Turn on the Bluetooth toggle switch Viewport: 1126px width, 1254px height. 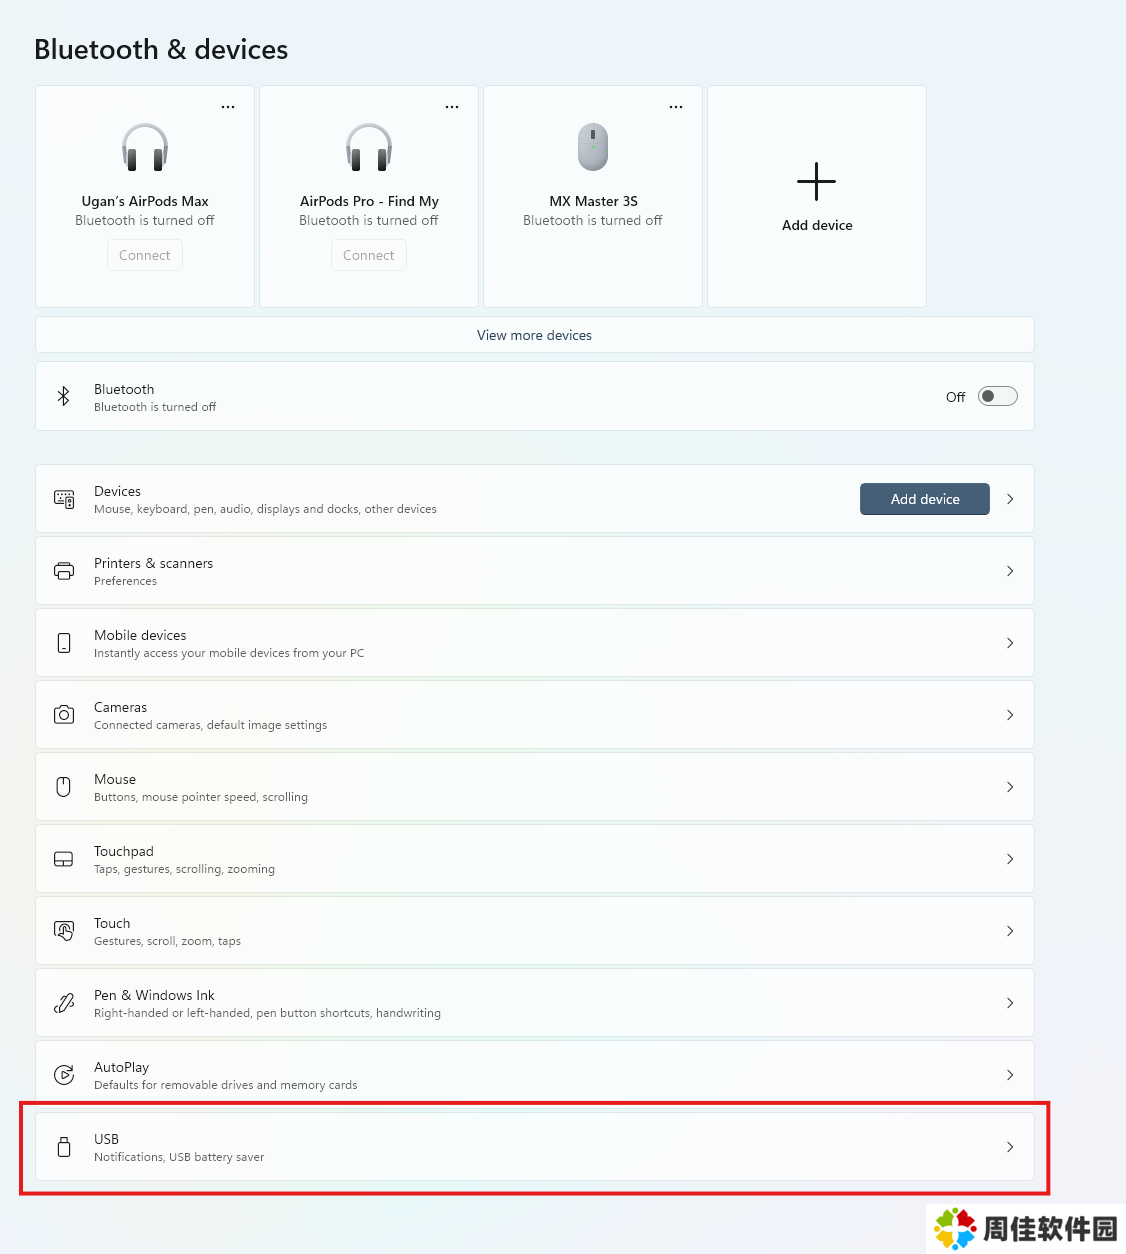pyautogui.click(x=998, y=396)
